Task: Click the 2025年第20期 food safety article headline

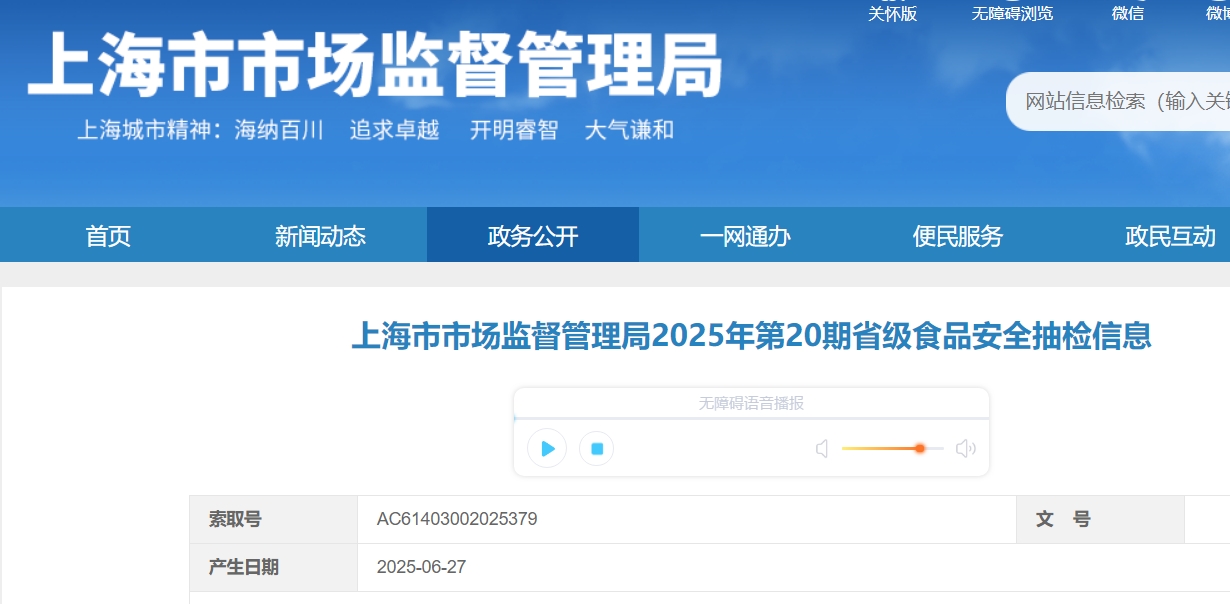Action: (751, 336)
